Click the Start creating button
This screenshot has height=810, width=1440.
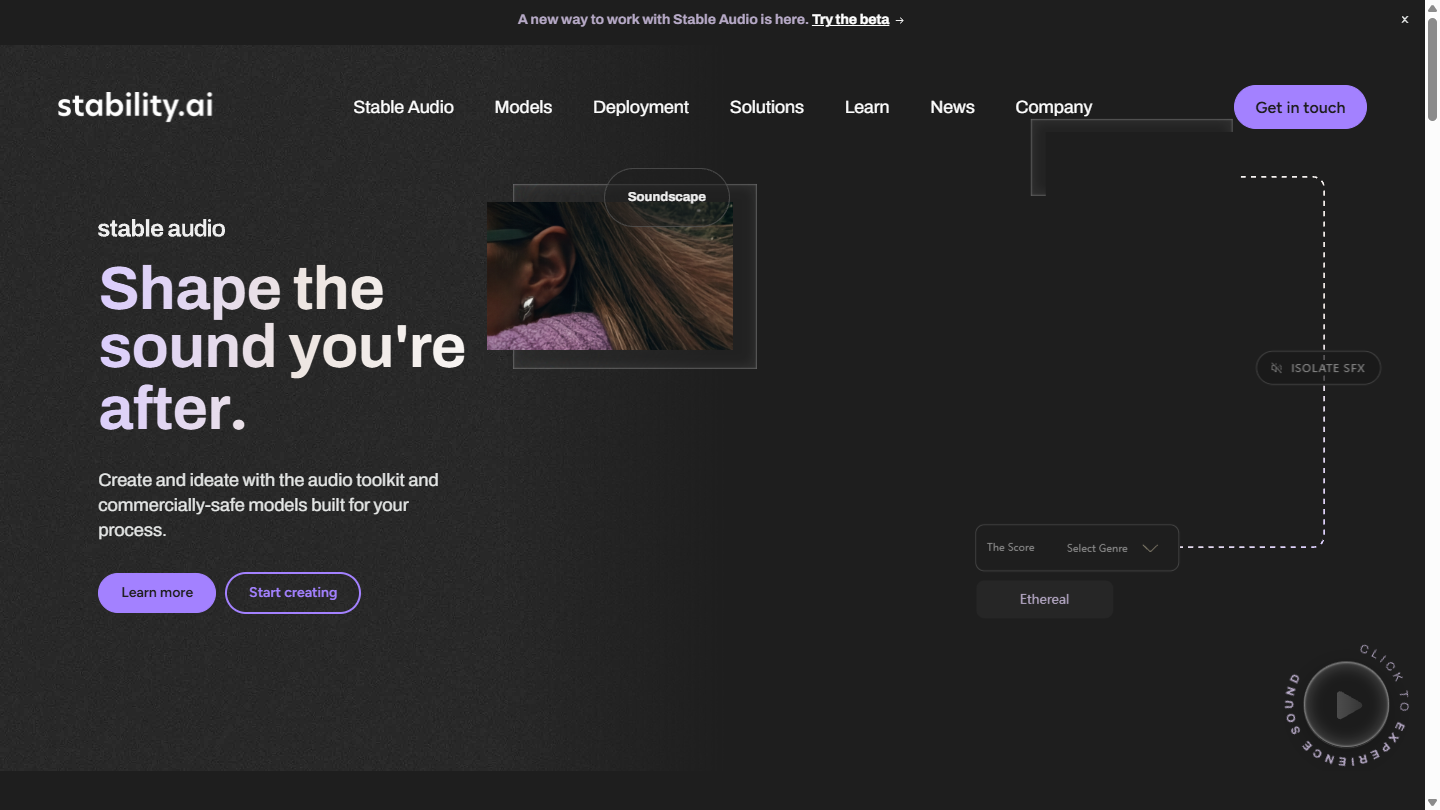pos(293,593)
